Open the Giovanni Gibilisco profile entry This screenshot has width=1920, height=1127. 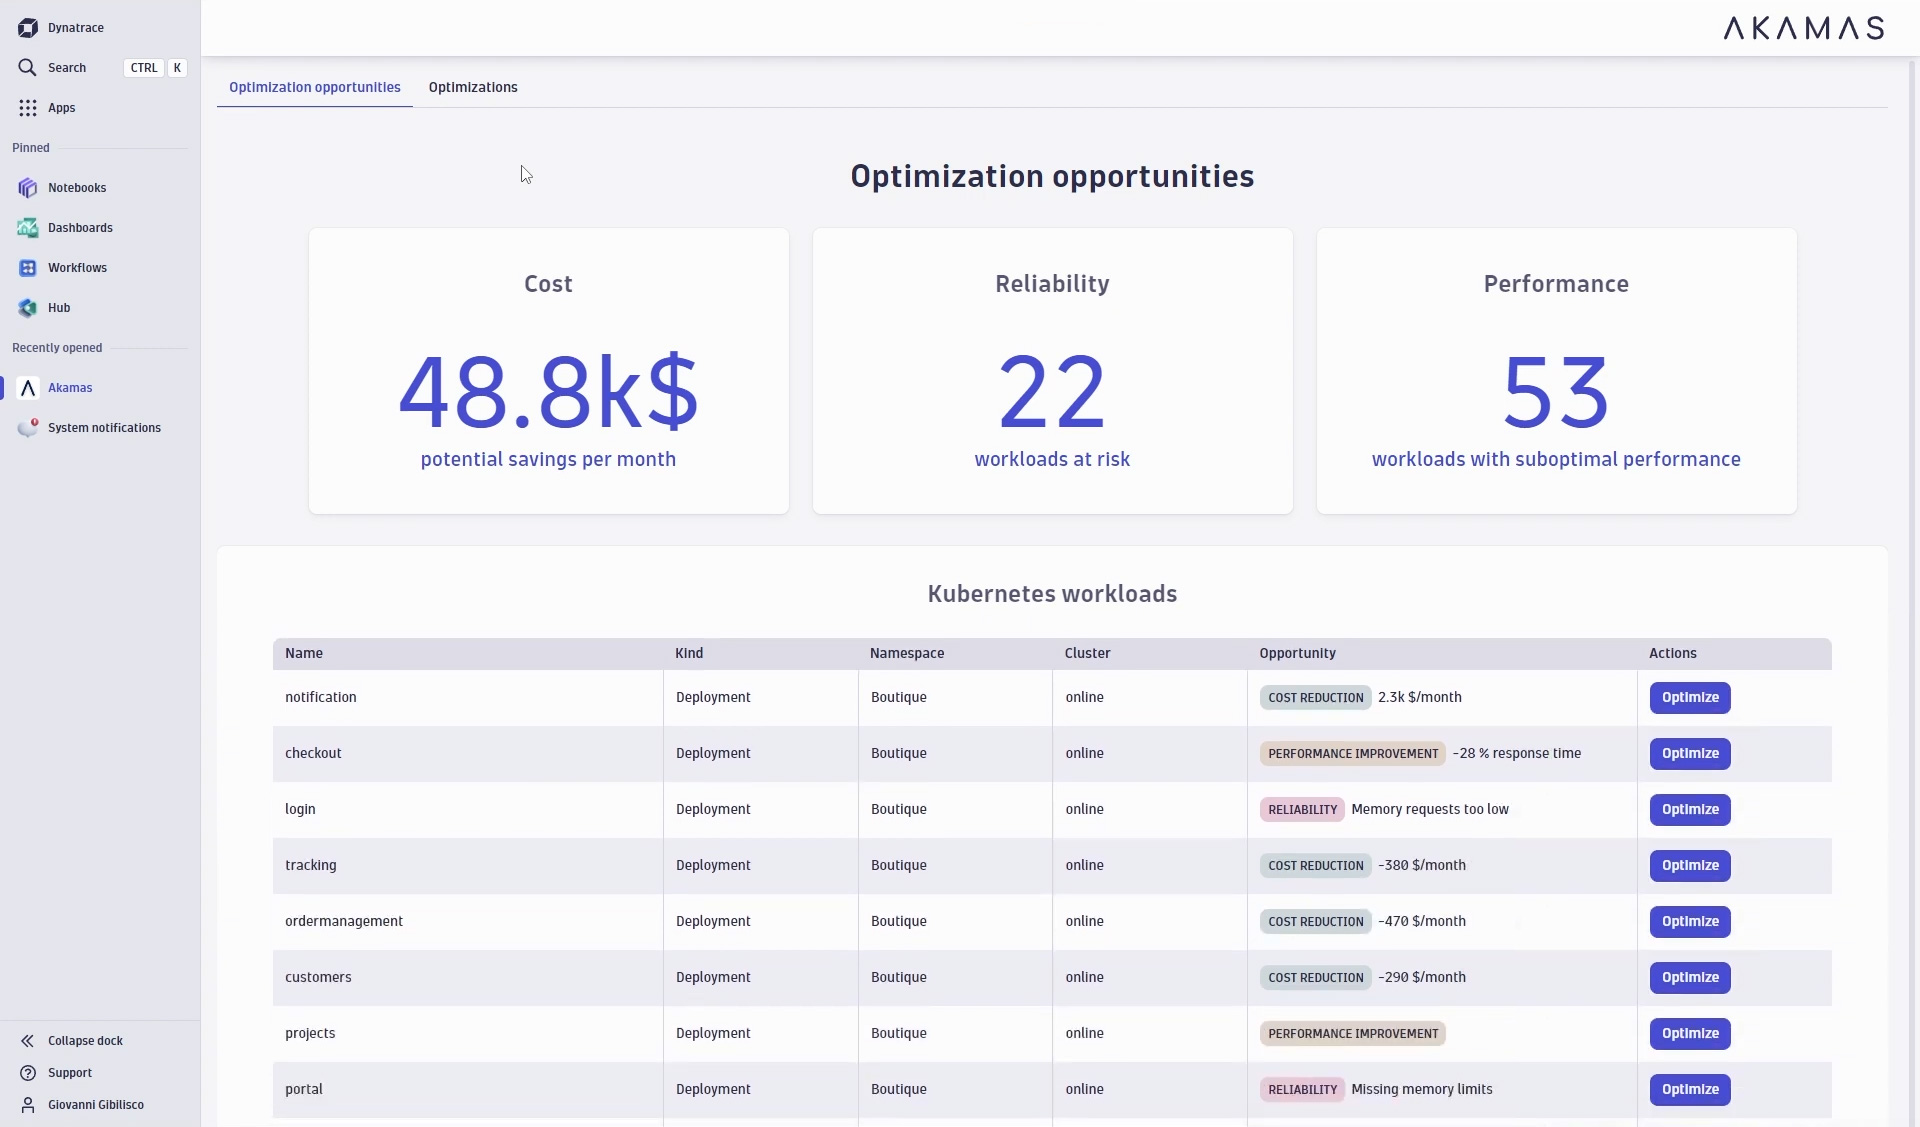pyautogui.click(x=95, y=1105)
